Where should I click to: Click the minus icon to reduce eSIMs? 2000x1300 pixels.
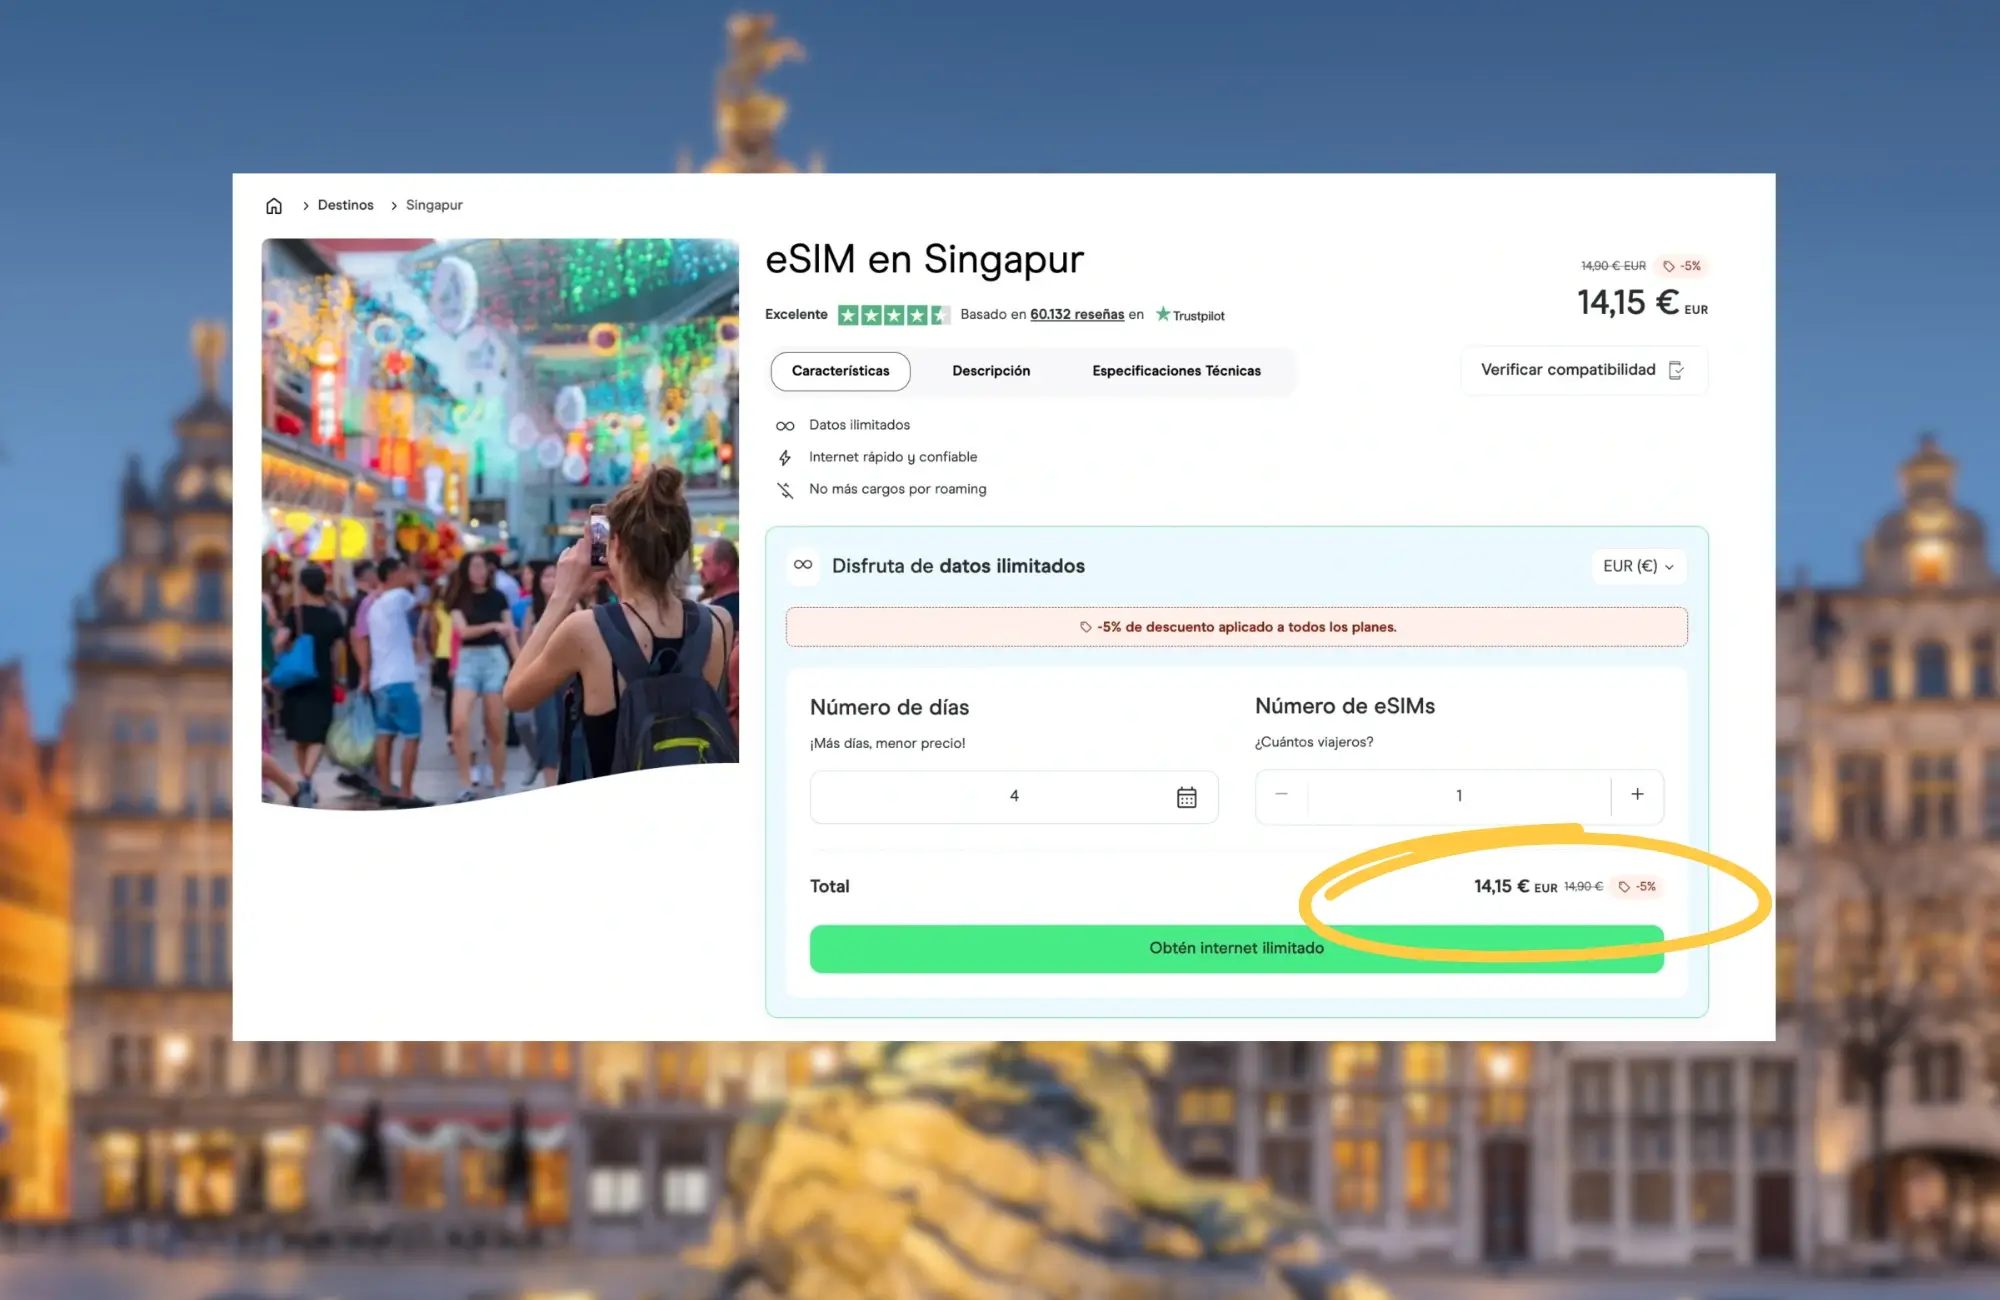1281,795
